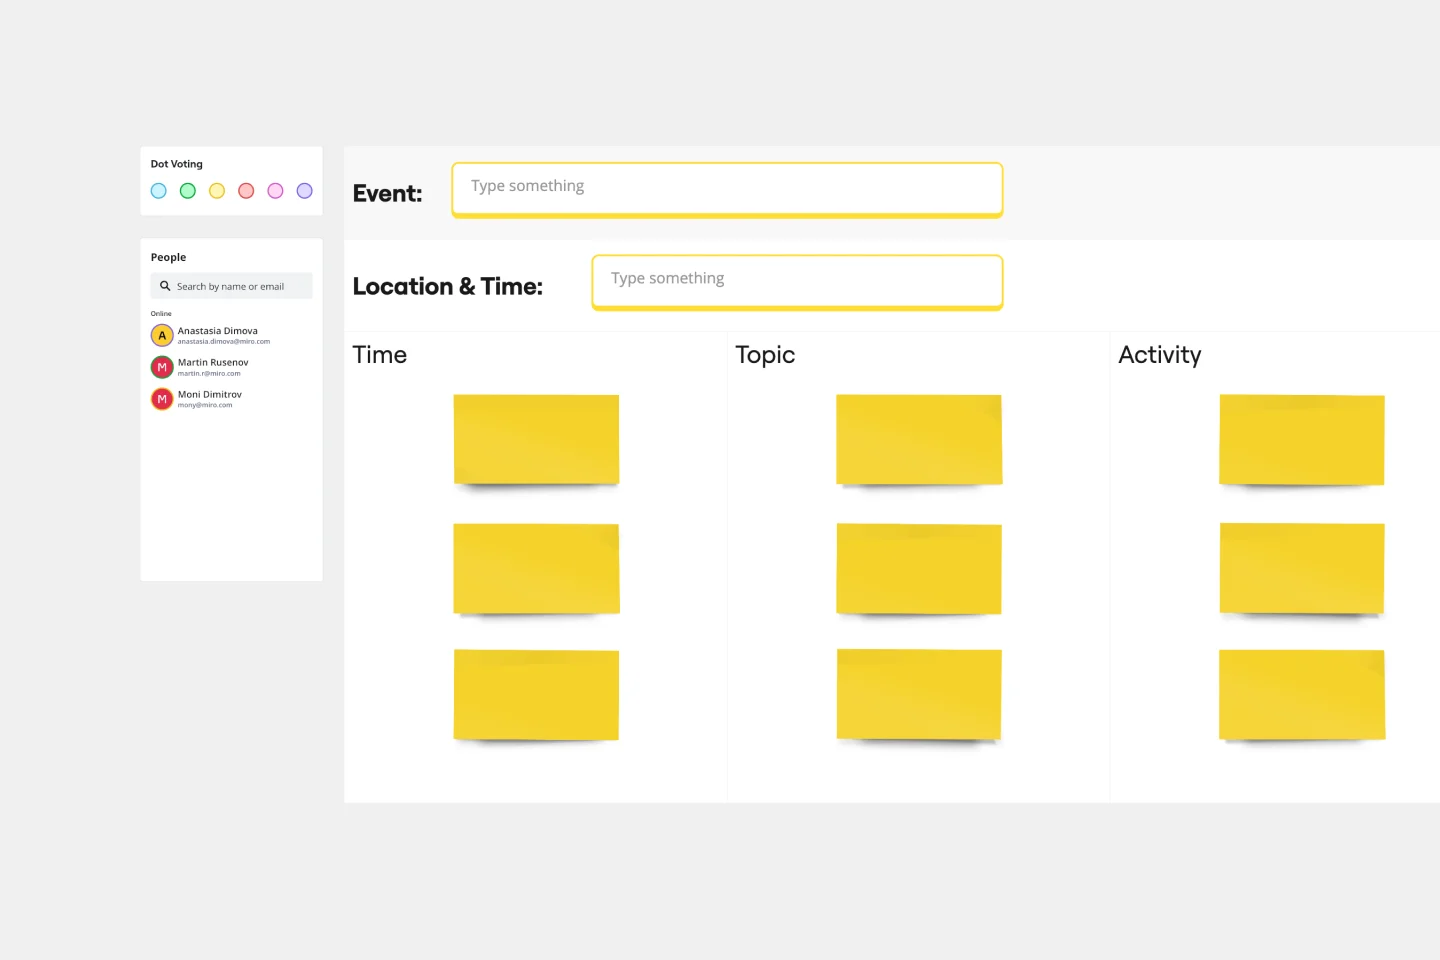Click Martin Rusenov's avatar
The width and height of the screenshot is (1440, 960).
coord(162,367)
